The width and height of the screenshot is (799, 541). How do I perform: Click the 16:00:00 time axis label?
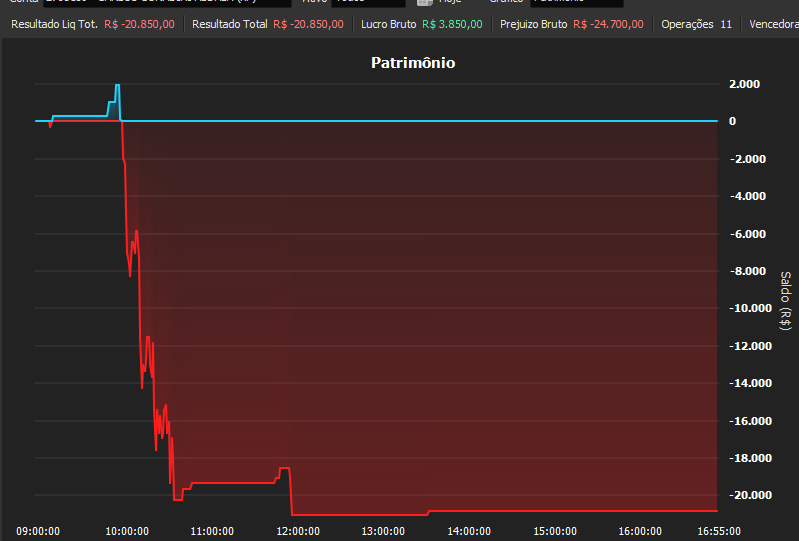(640, 531)
